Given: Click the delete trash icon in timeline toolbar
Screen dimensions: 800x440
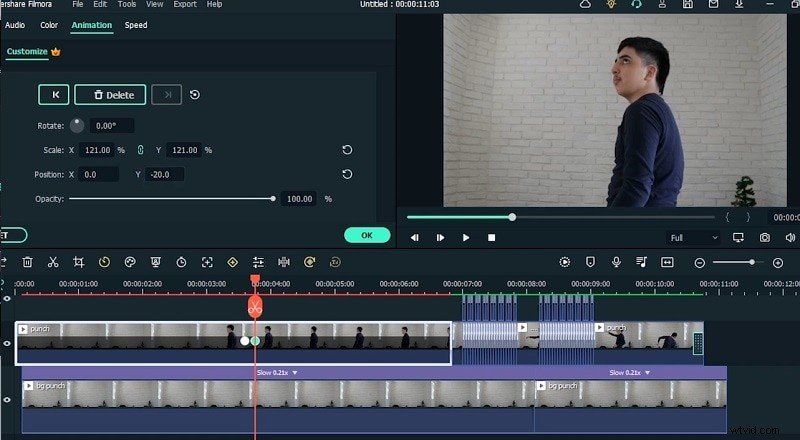Looking at the screenshot, I should coord(28,262).
